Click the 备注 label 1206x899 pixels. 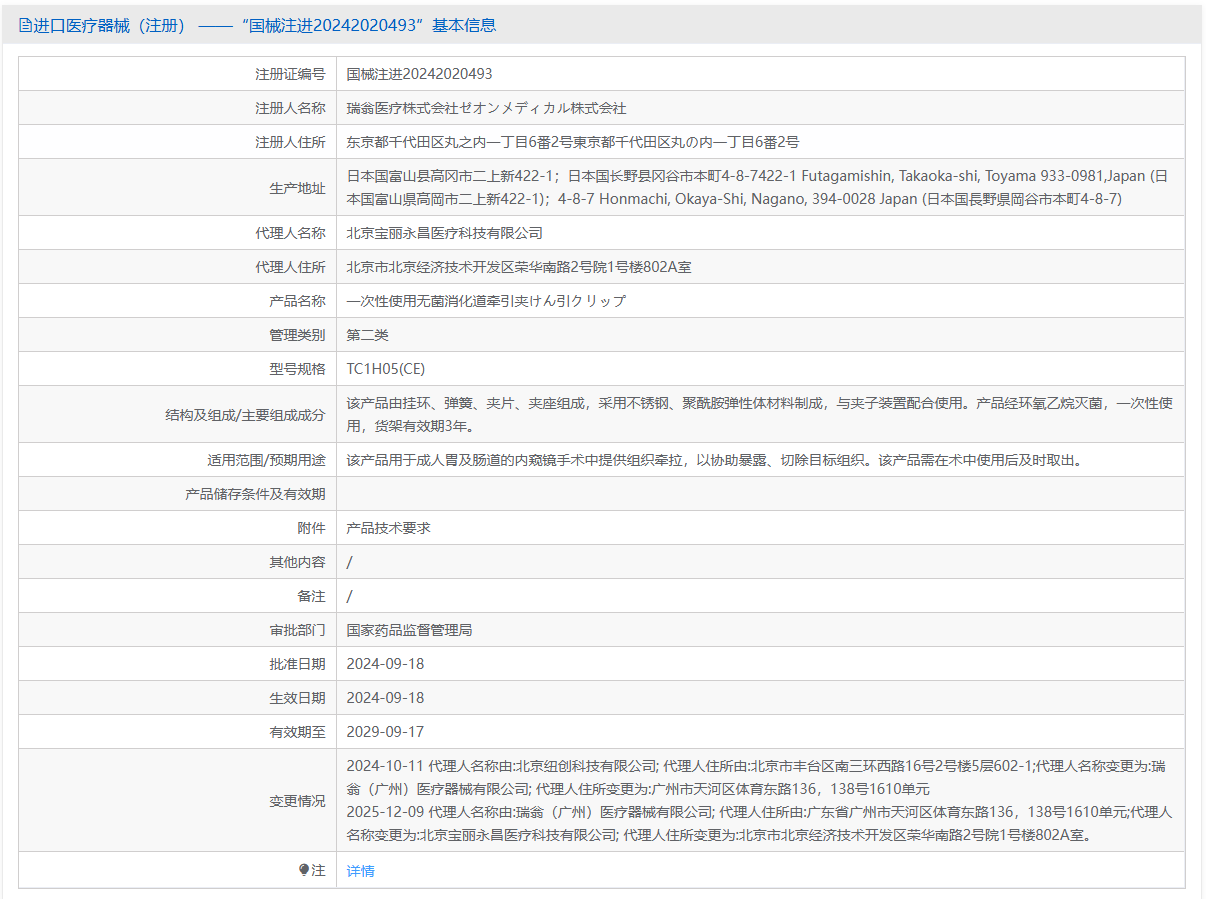311,596
